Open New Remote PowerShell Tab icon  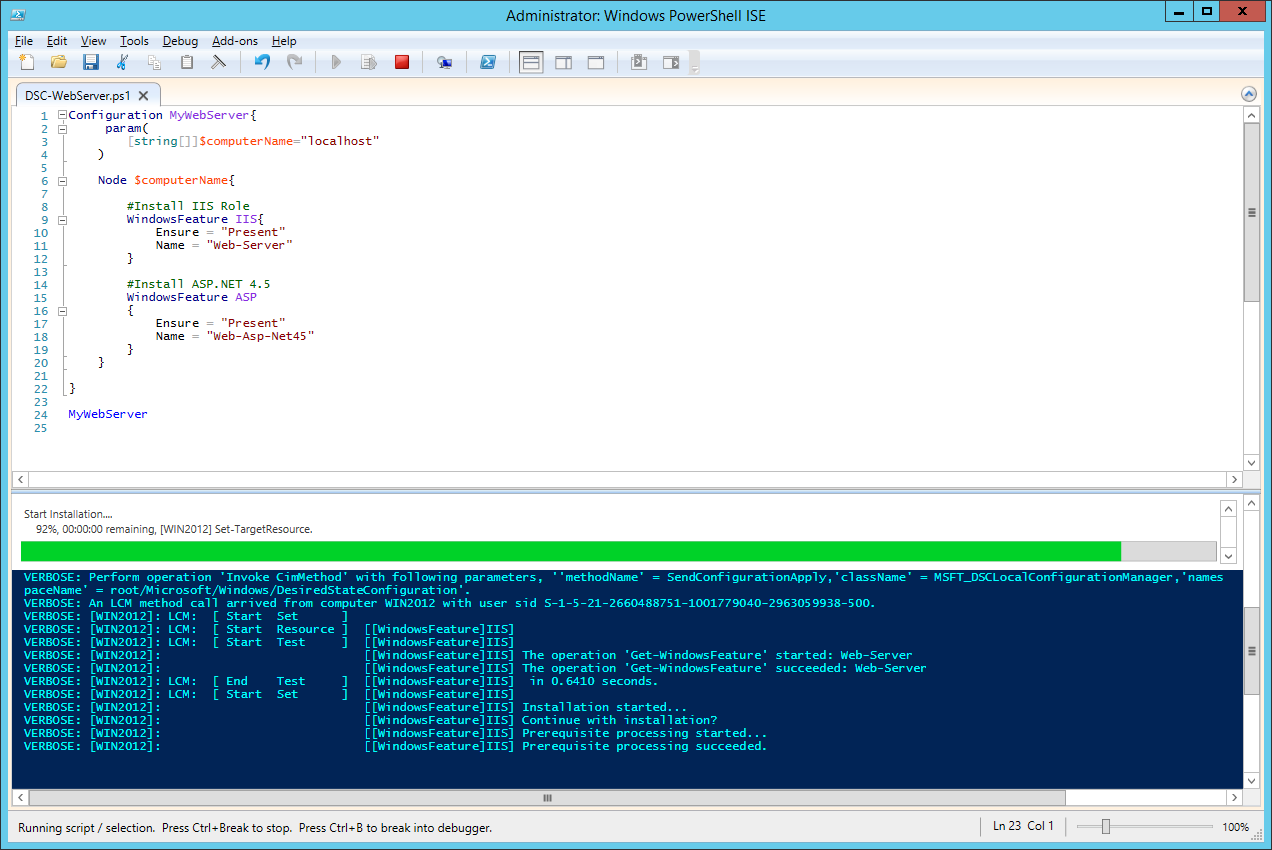(x=445, y=62)
